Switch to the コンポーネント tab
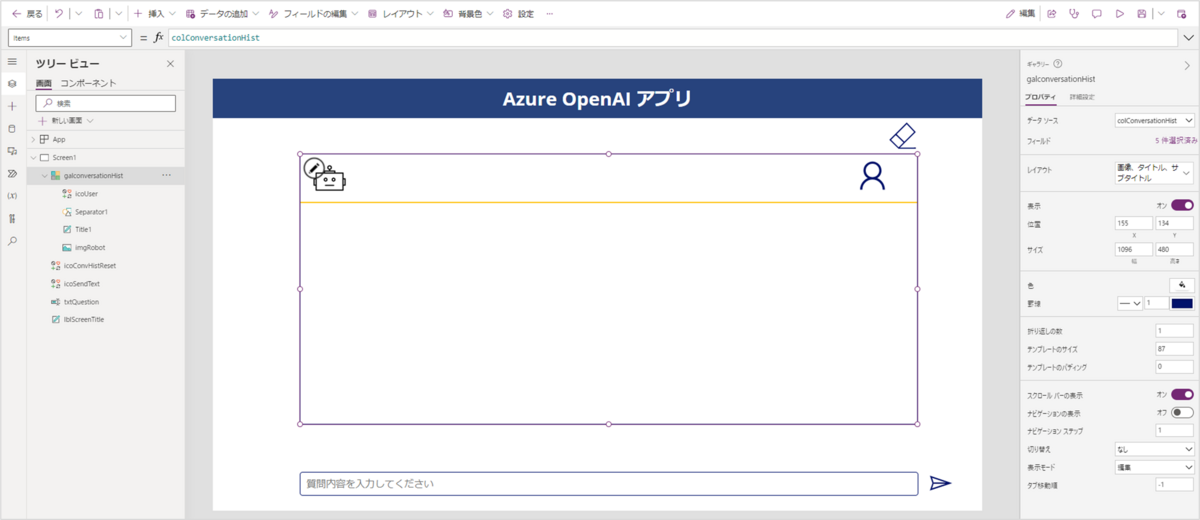Screen dimensions: 1200x520 point(89,84)
